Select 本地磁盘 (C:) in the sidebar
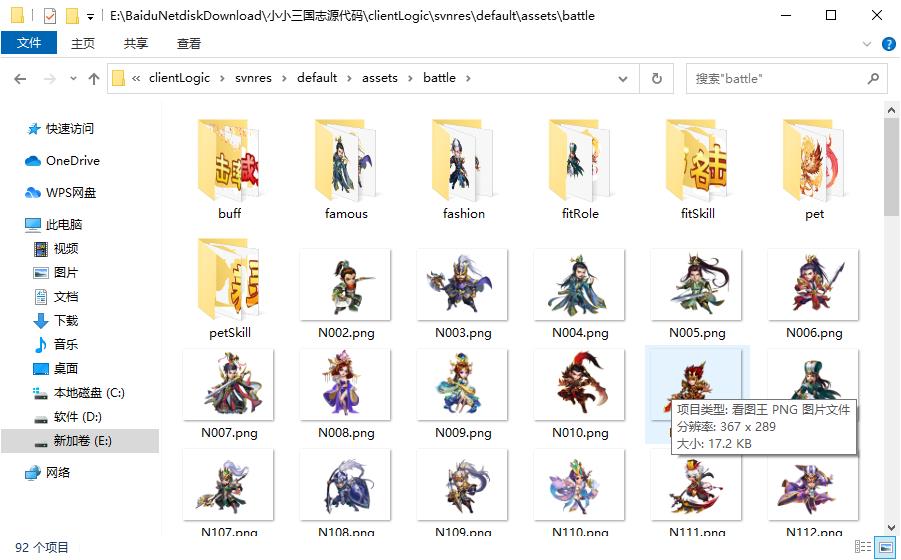The width and height of the screenshot is (901, 560). (88, 393)
